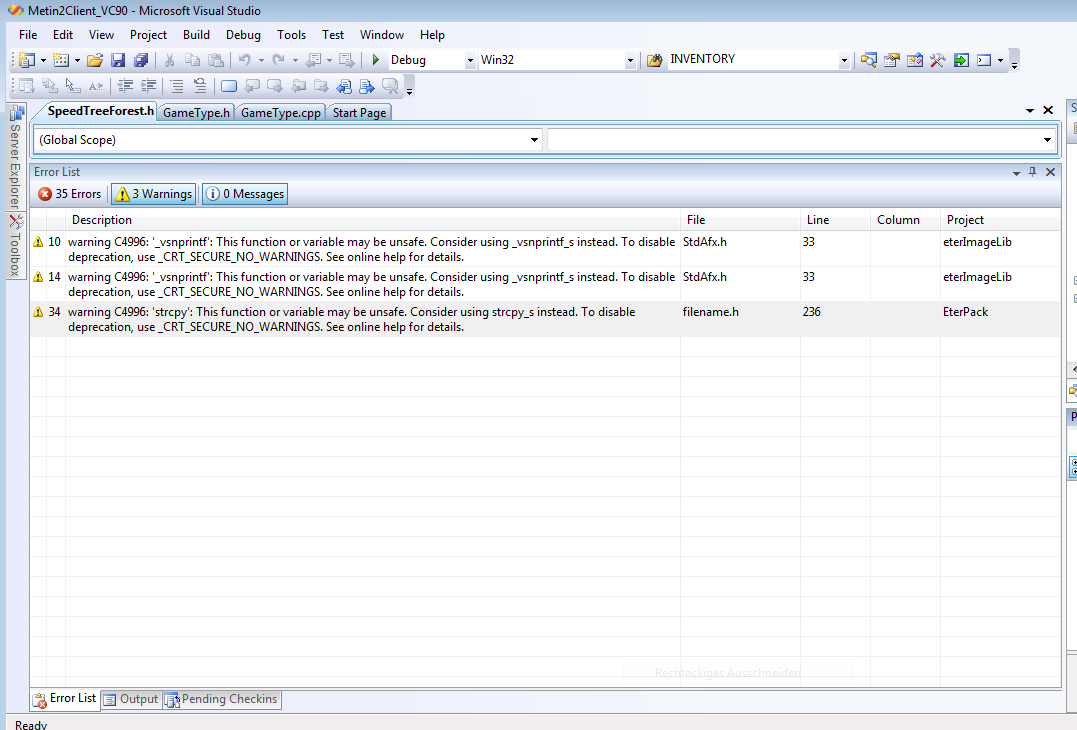The image size is (1077, 730).
Task: Click the Display Parameter Info icon
Action: point(50,86)
